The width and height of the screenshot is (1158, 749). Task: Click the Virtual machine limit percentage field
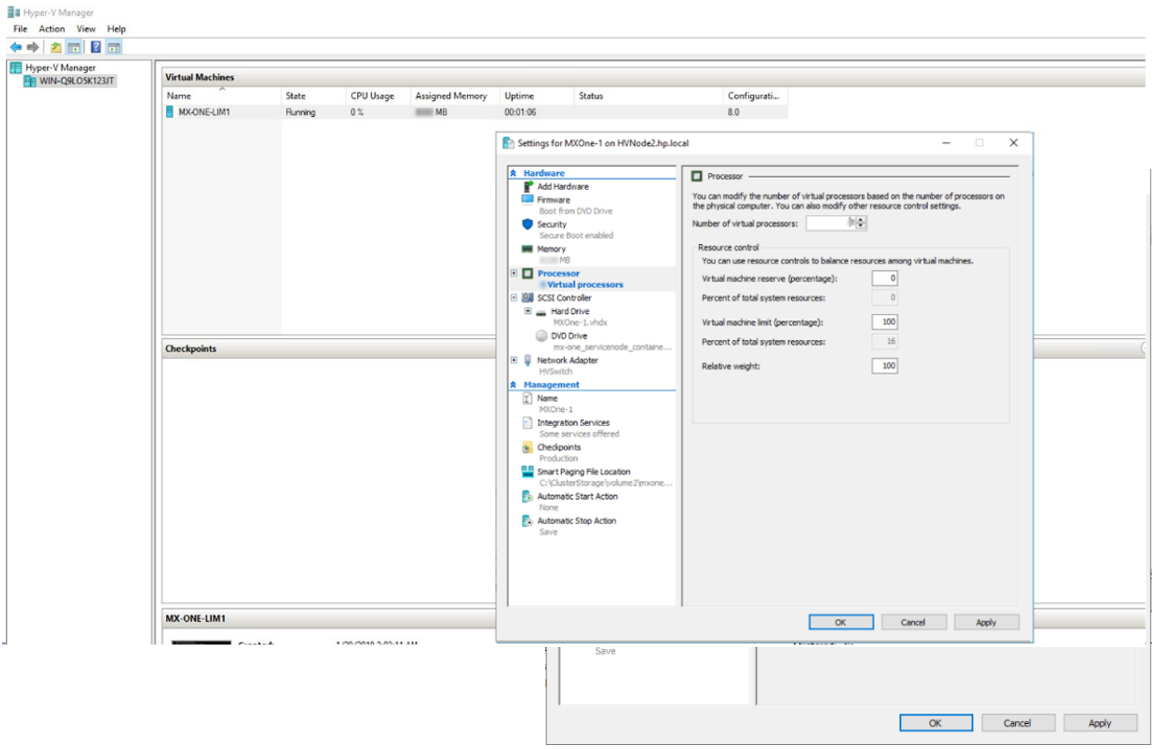coord(884,322)
